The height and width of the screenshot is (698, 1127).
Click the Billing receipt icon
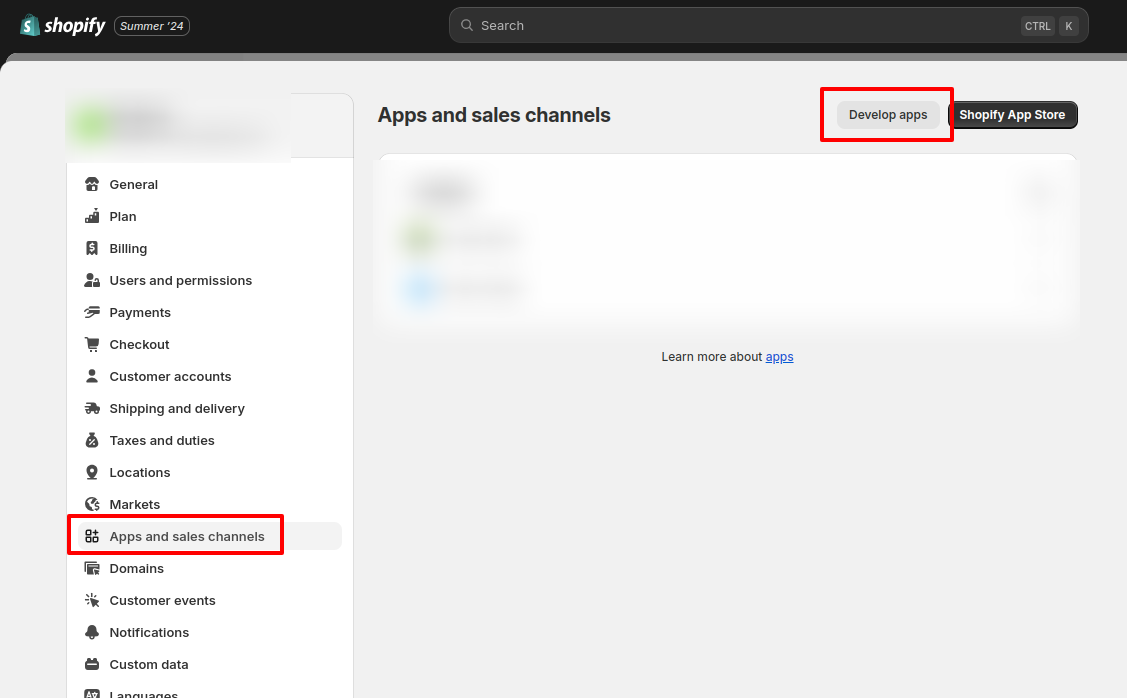(92, 249)
